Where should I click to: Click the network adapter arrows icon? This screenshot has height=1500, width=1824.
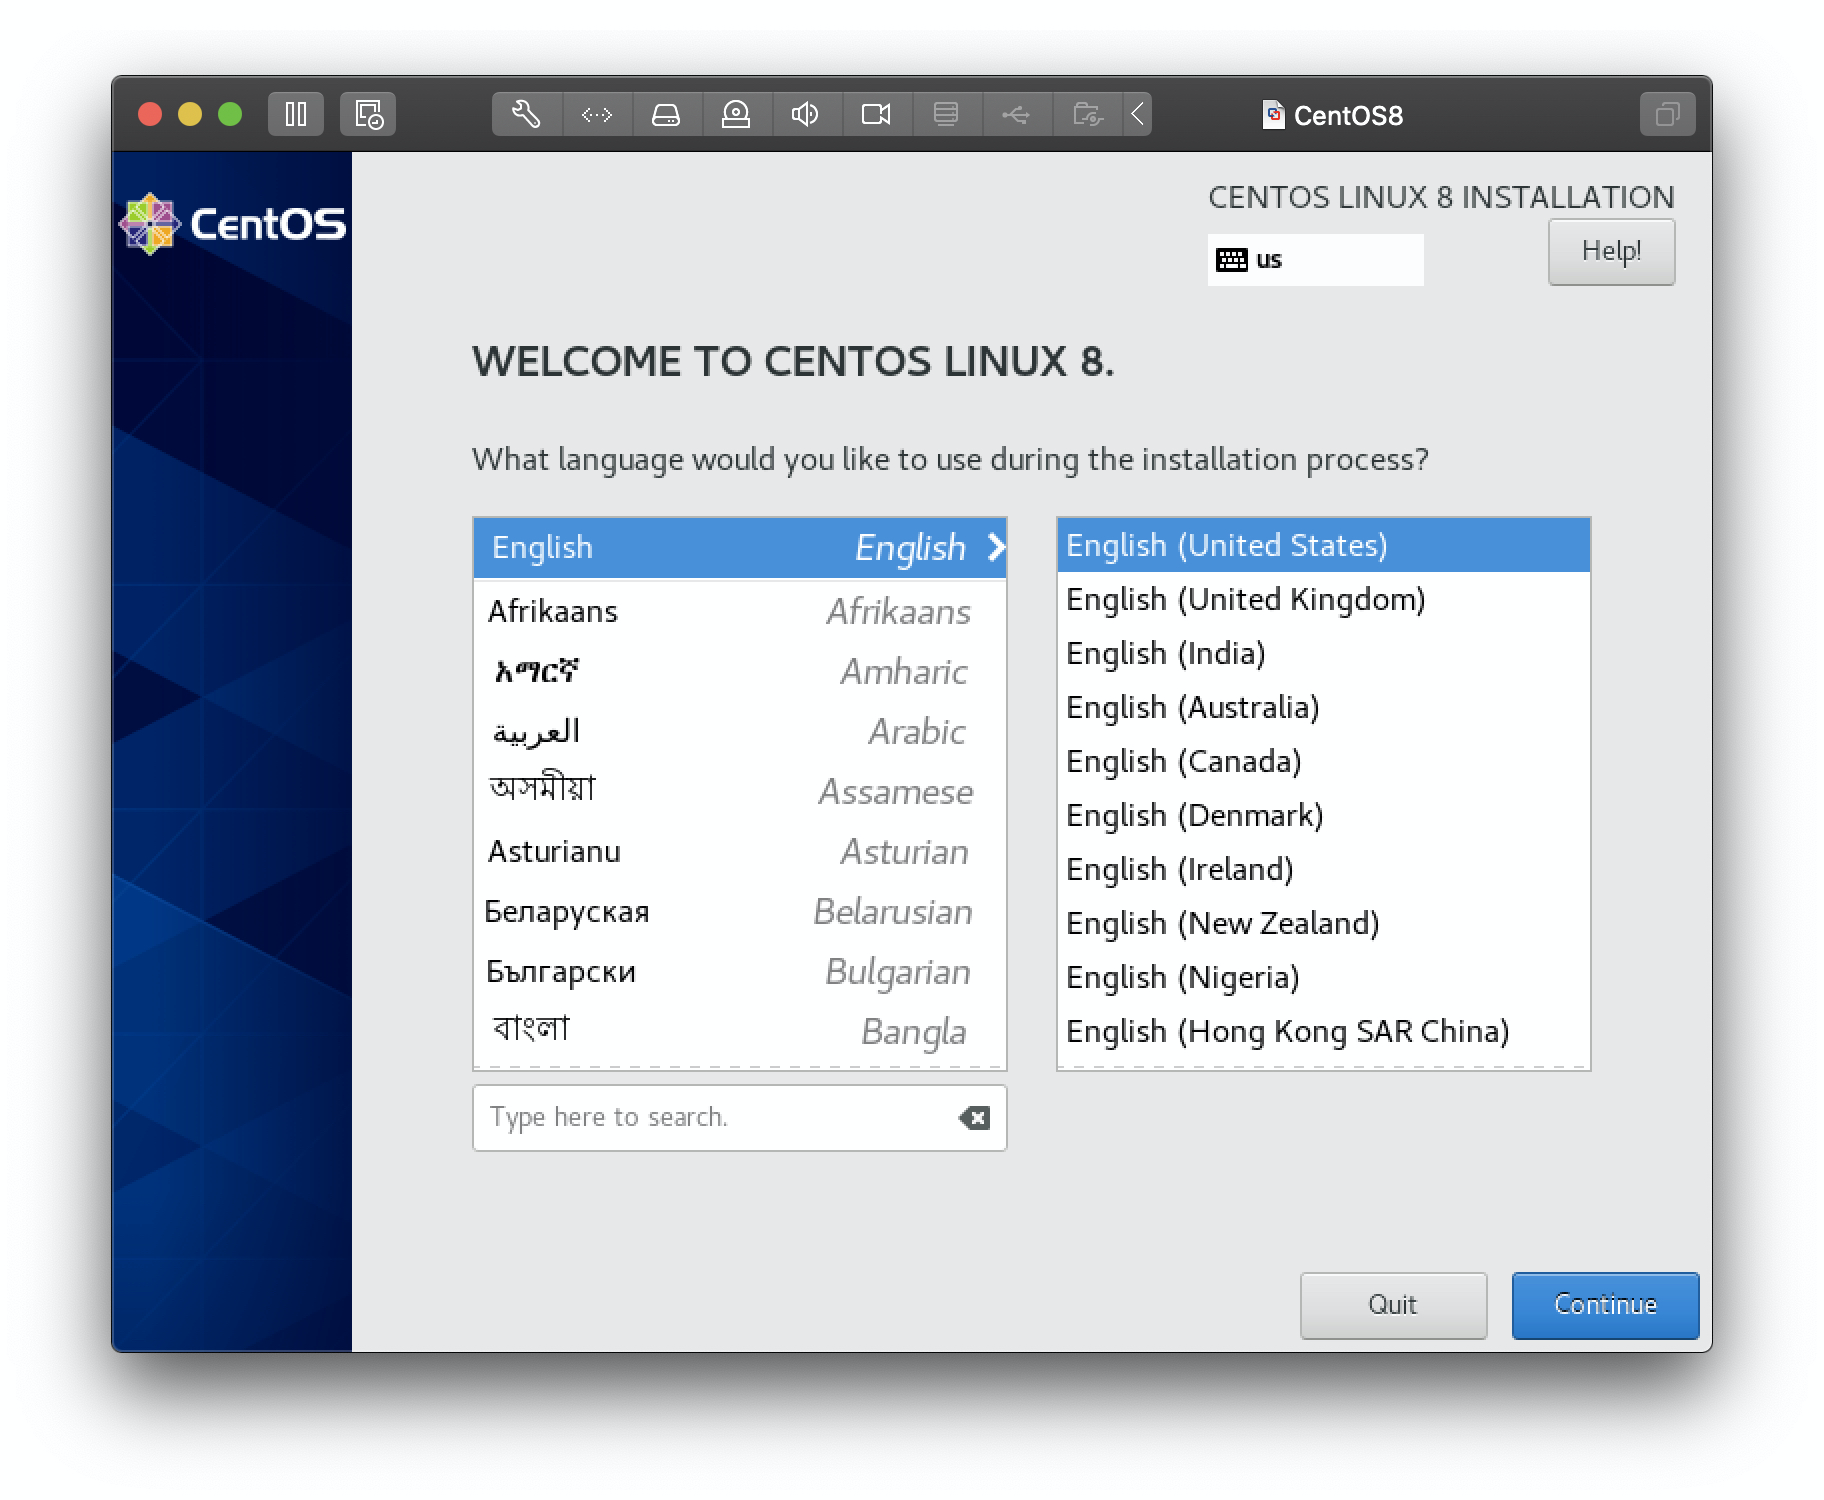[x=597, y=114]
